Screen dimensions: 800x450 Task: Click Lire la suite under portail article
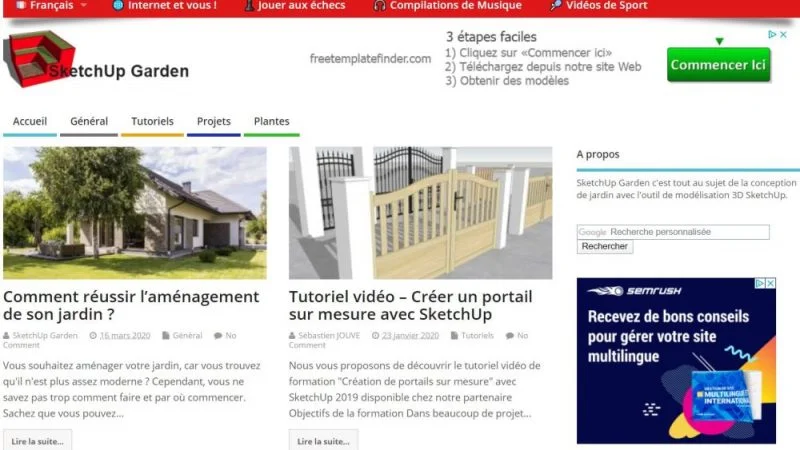(x=323, y=441)
